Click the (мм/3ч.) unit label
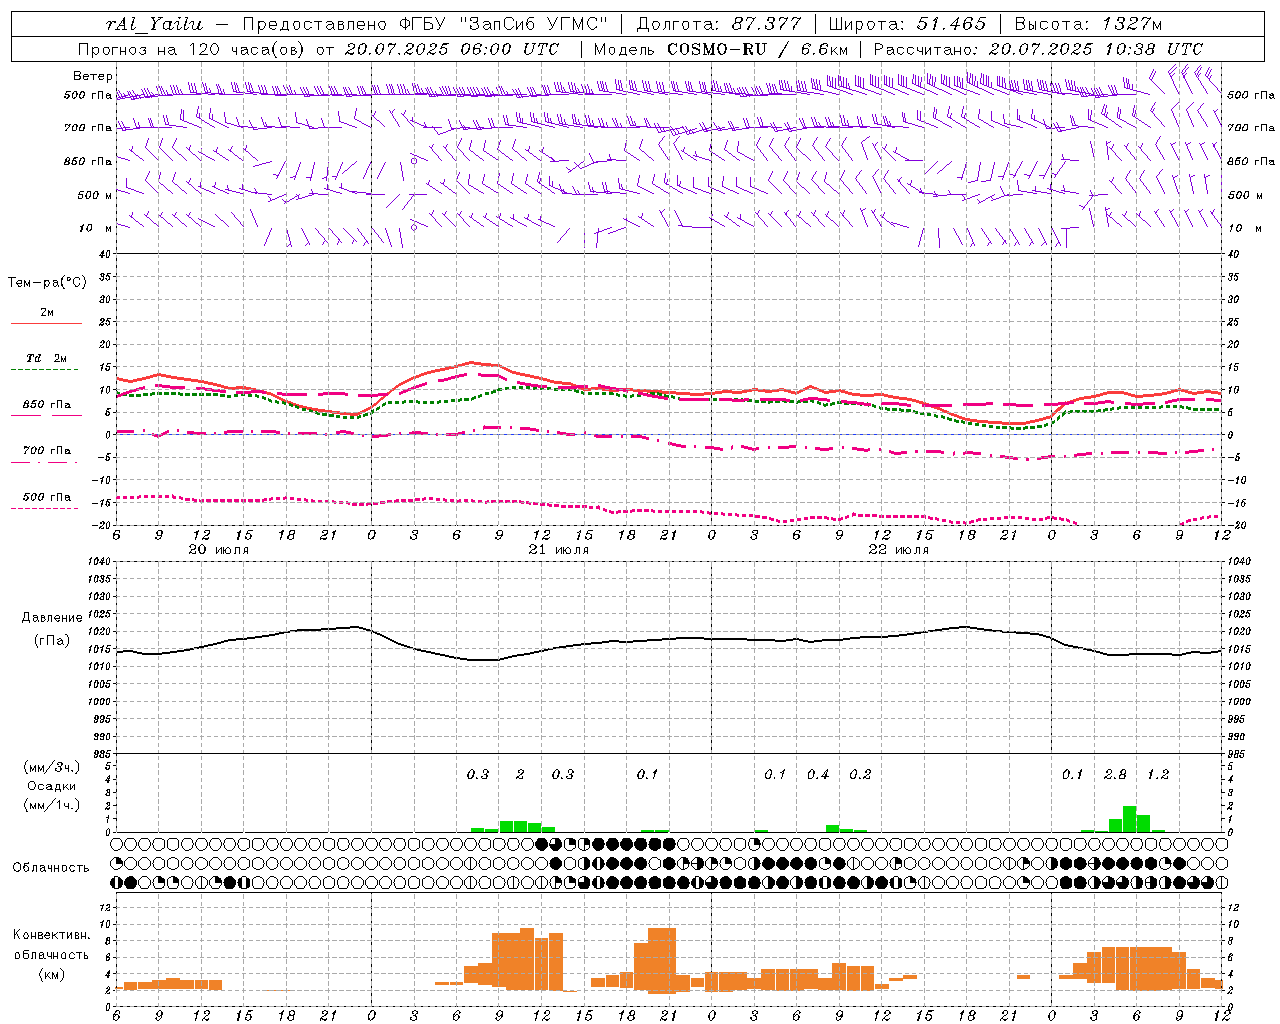The height and width of the screenshot is (1024, 1280). click(x=51, y=767)
